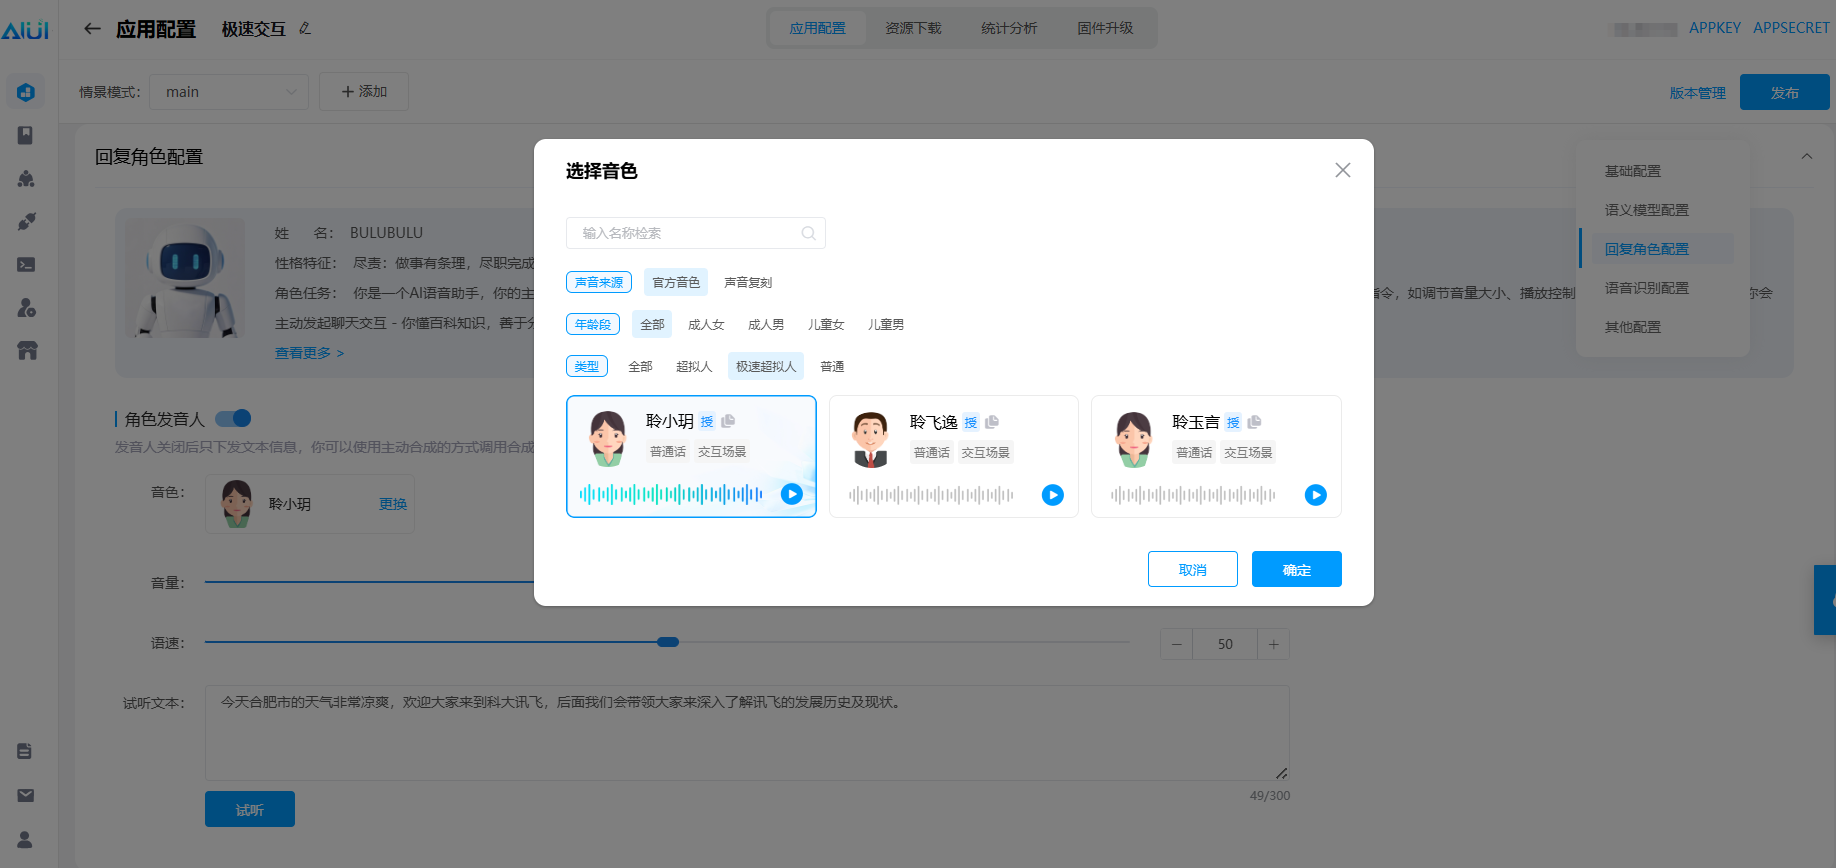Click 添加 scene mode button
The width and height of the screenshot is (1836, 868).
click(364, 91)
